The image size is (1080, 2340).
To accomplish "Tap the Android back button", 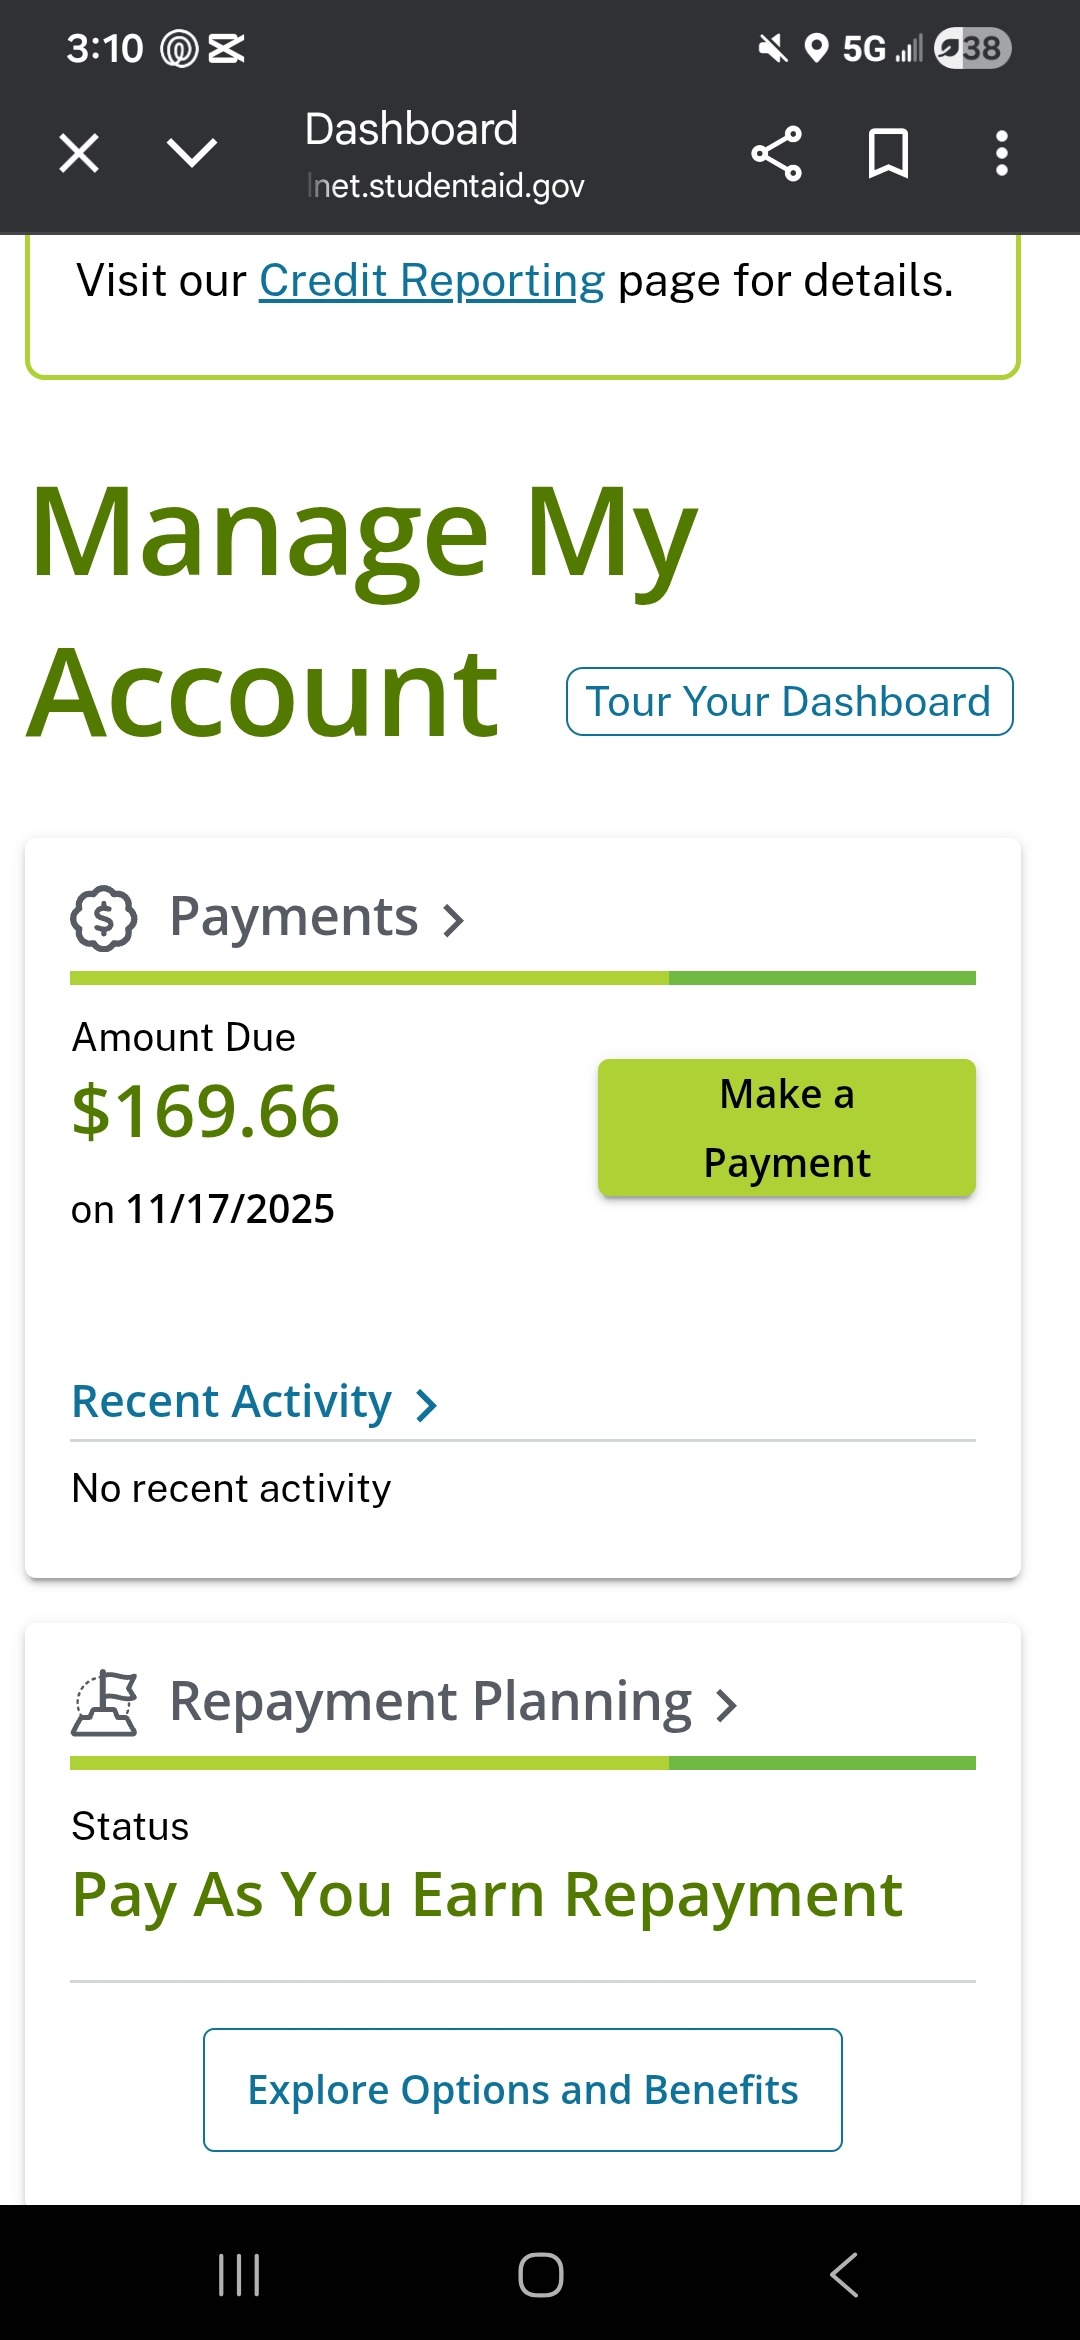I will [843, 2275].
